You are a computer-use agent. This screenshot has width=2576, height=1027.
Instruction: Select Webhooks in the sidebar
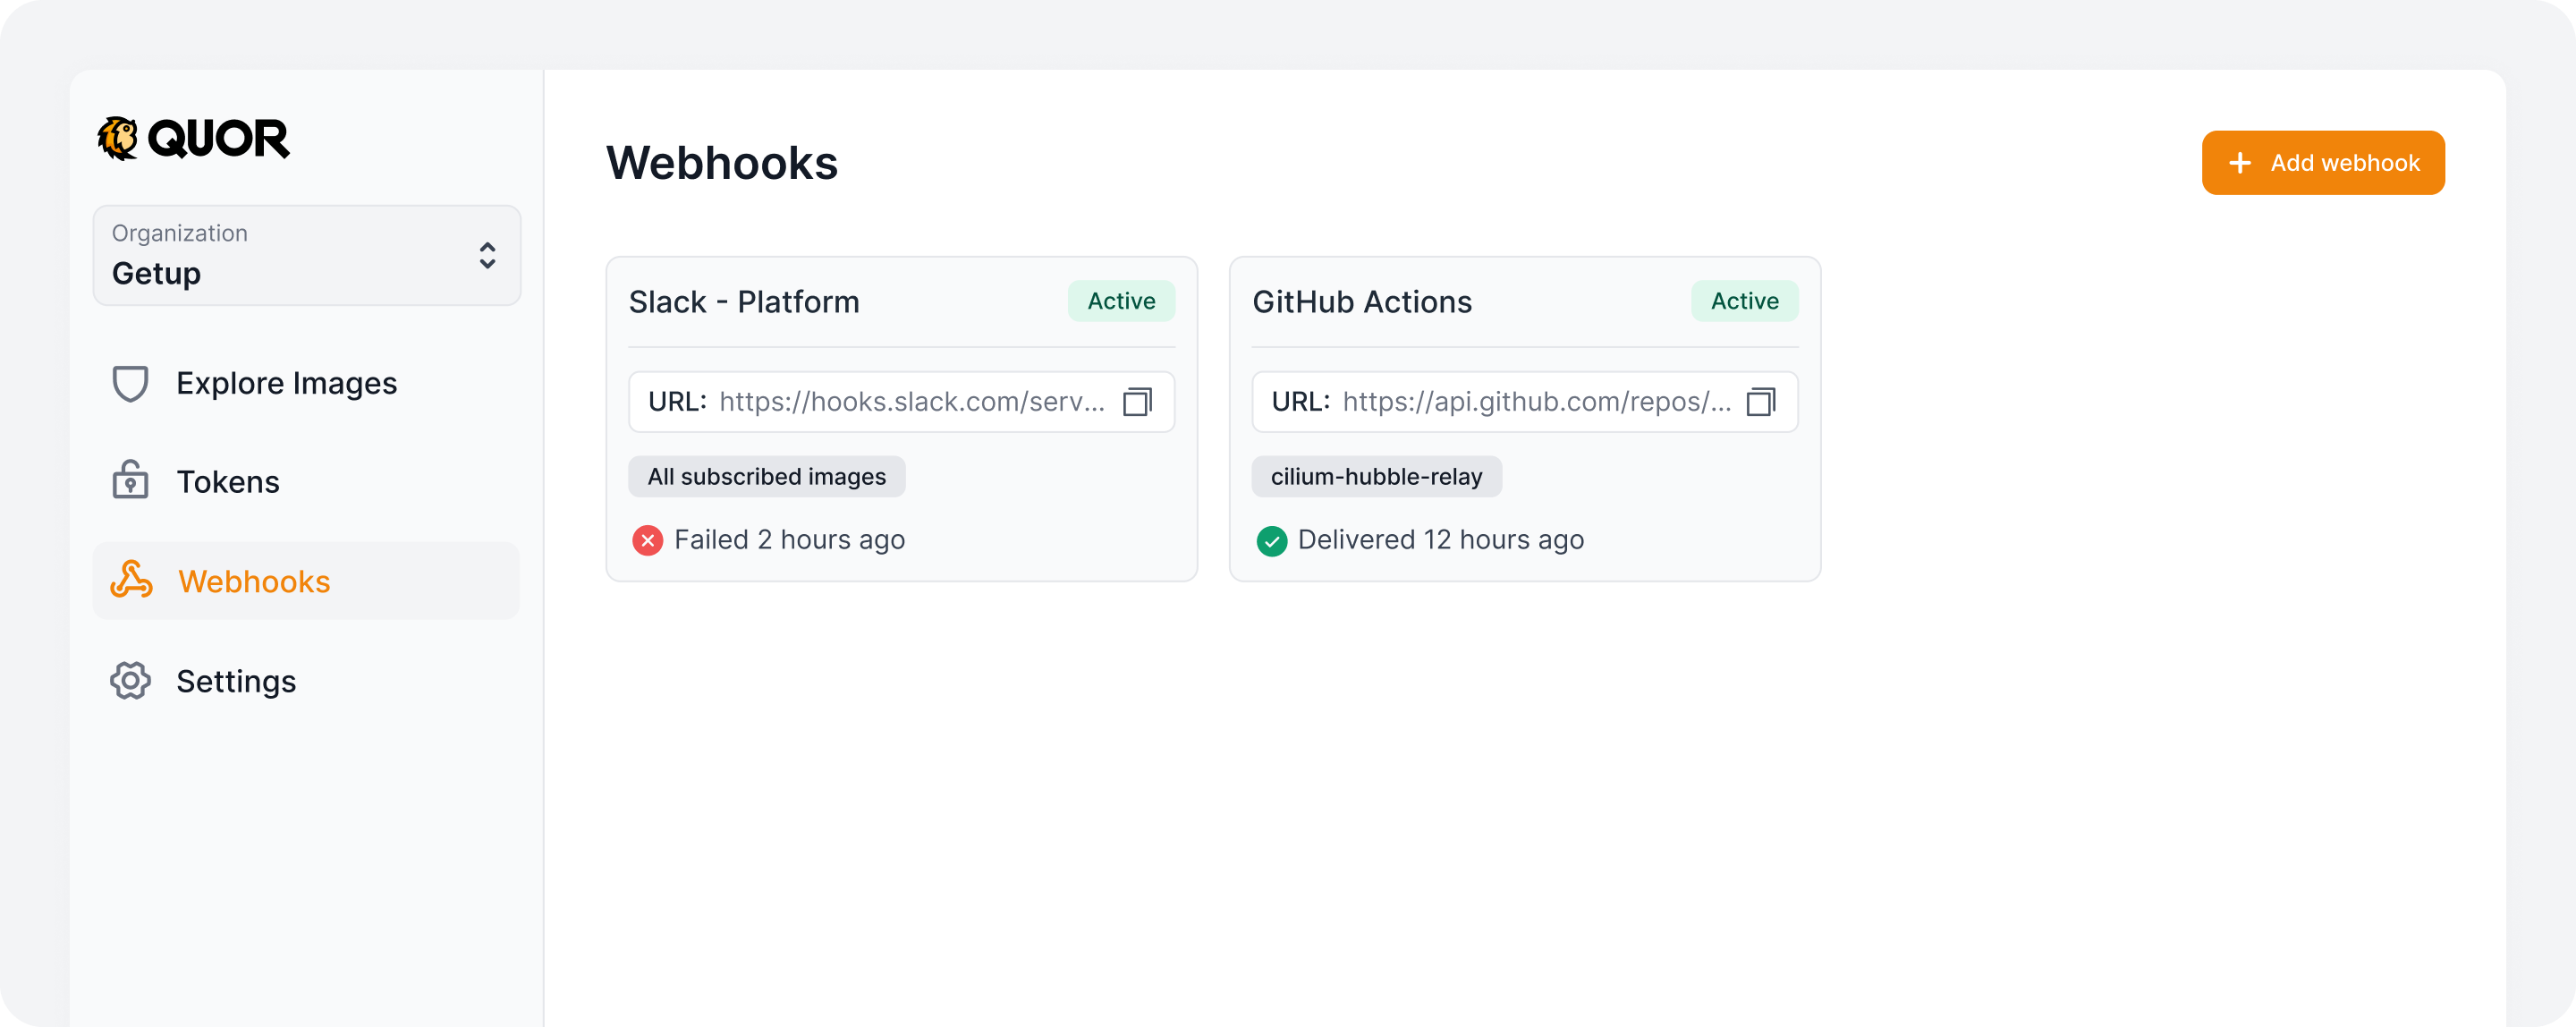306,581
